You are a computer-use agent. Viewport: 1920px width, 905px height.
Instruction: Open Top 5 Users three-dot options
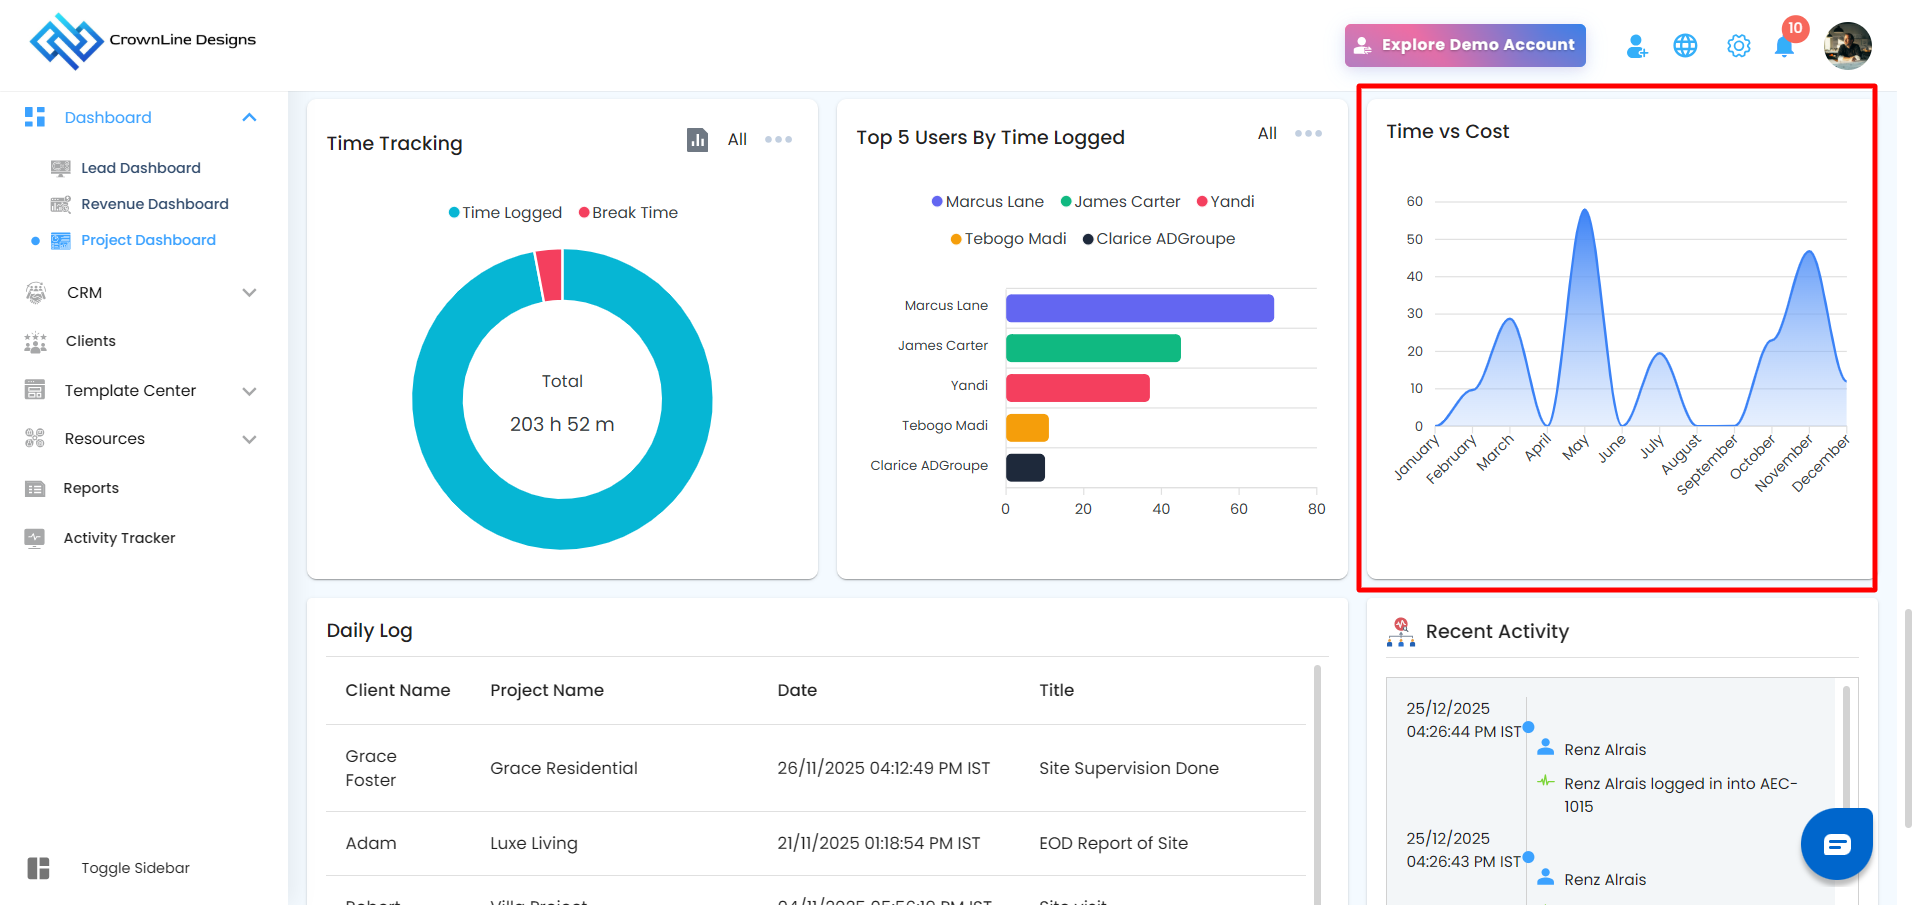(1308, 134)
